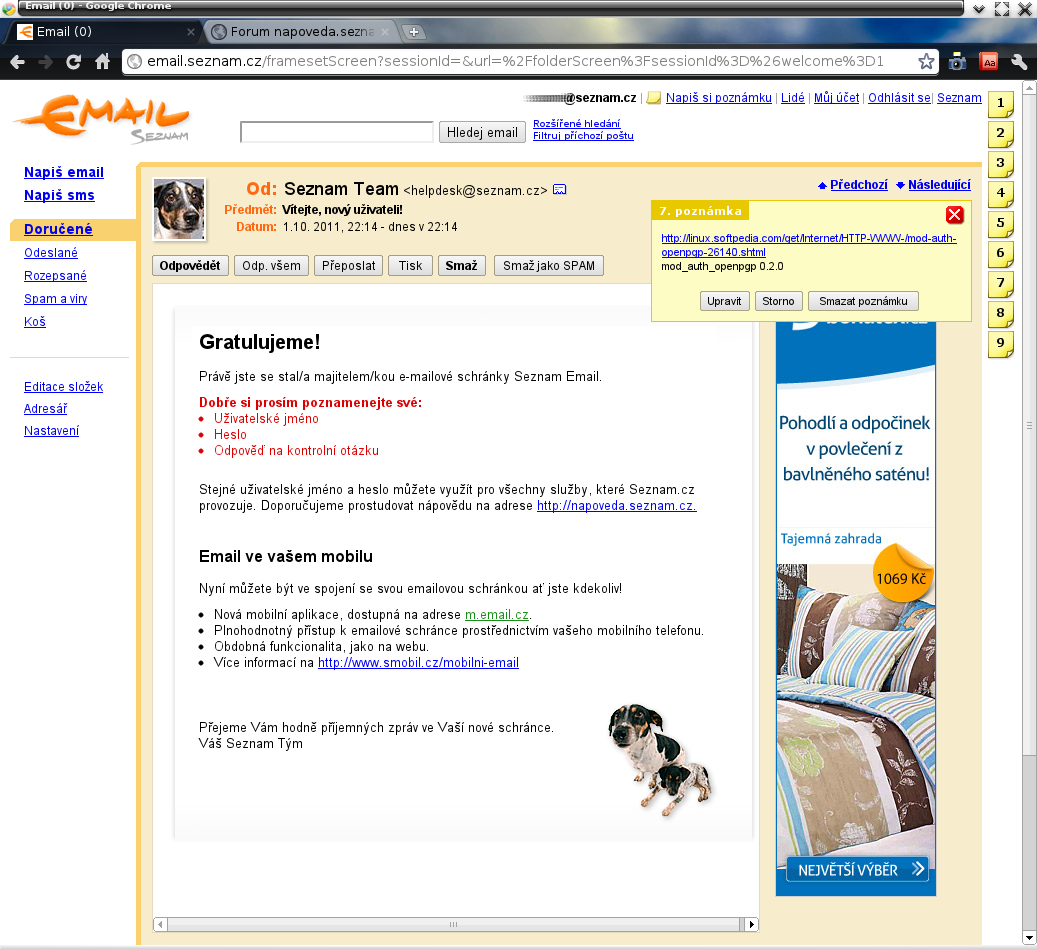
Task: Click the Tisk print button
Action: click(410, 266)
